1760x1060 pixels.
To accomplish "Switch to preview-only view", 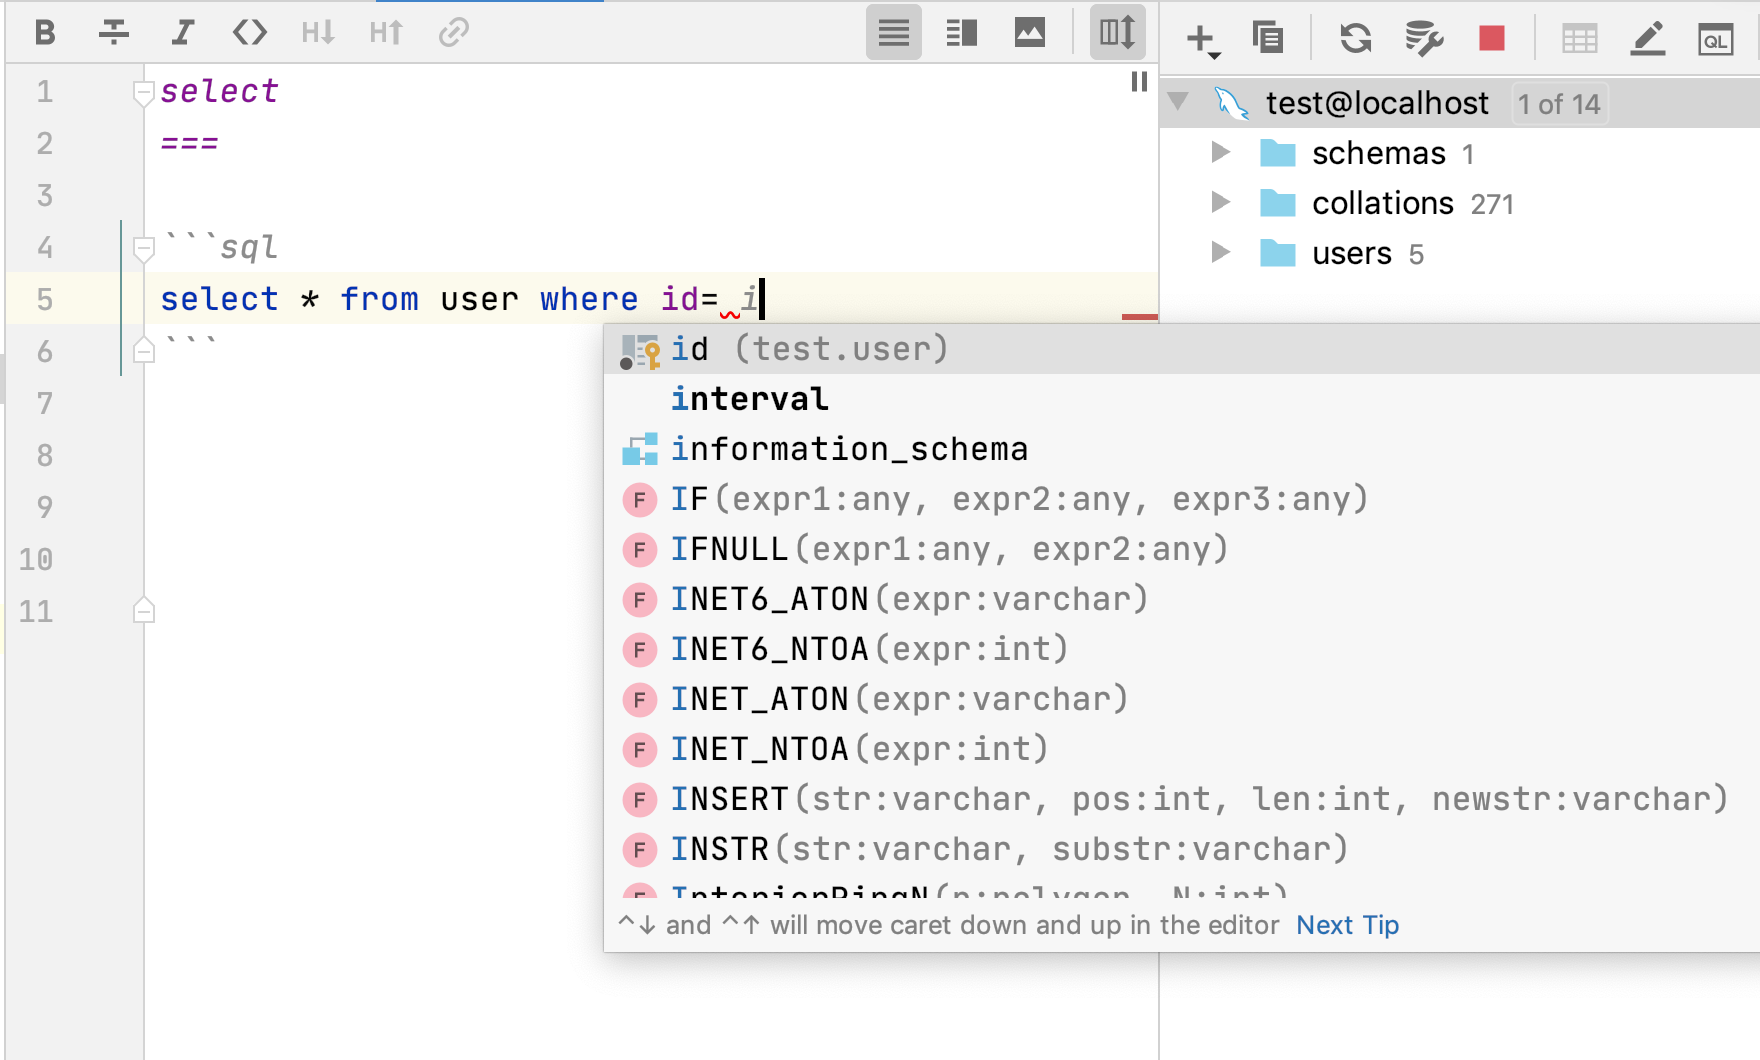I will click(1030, 33).
